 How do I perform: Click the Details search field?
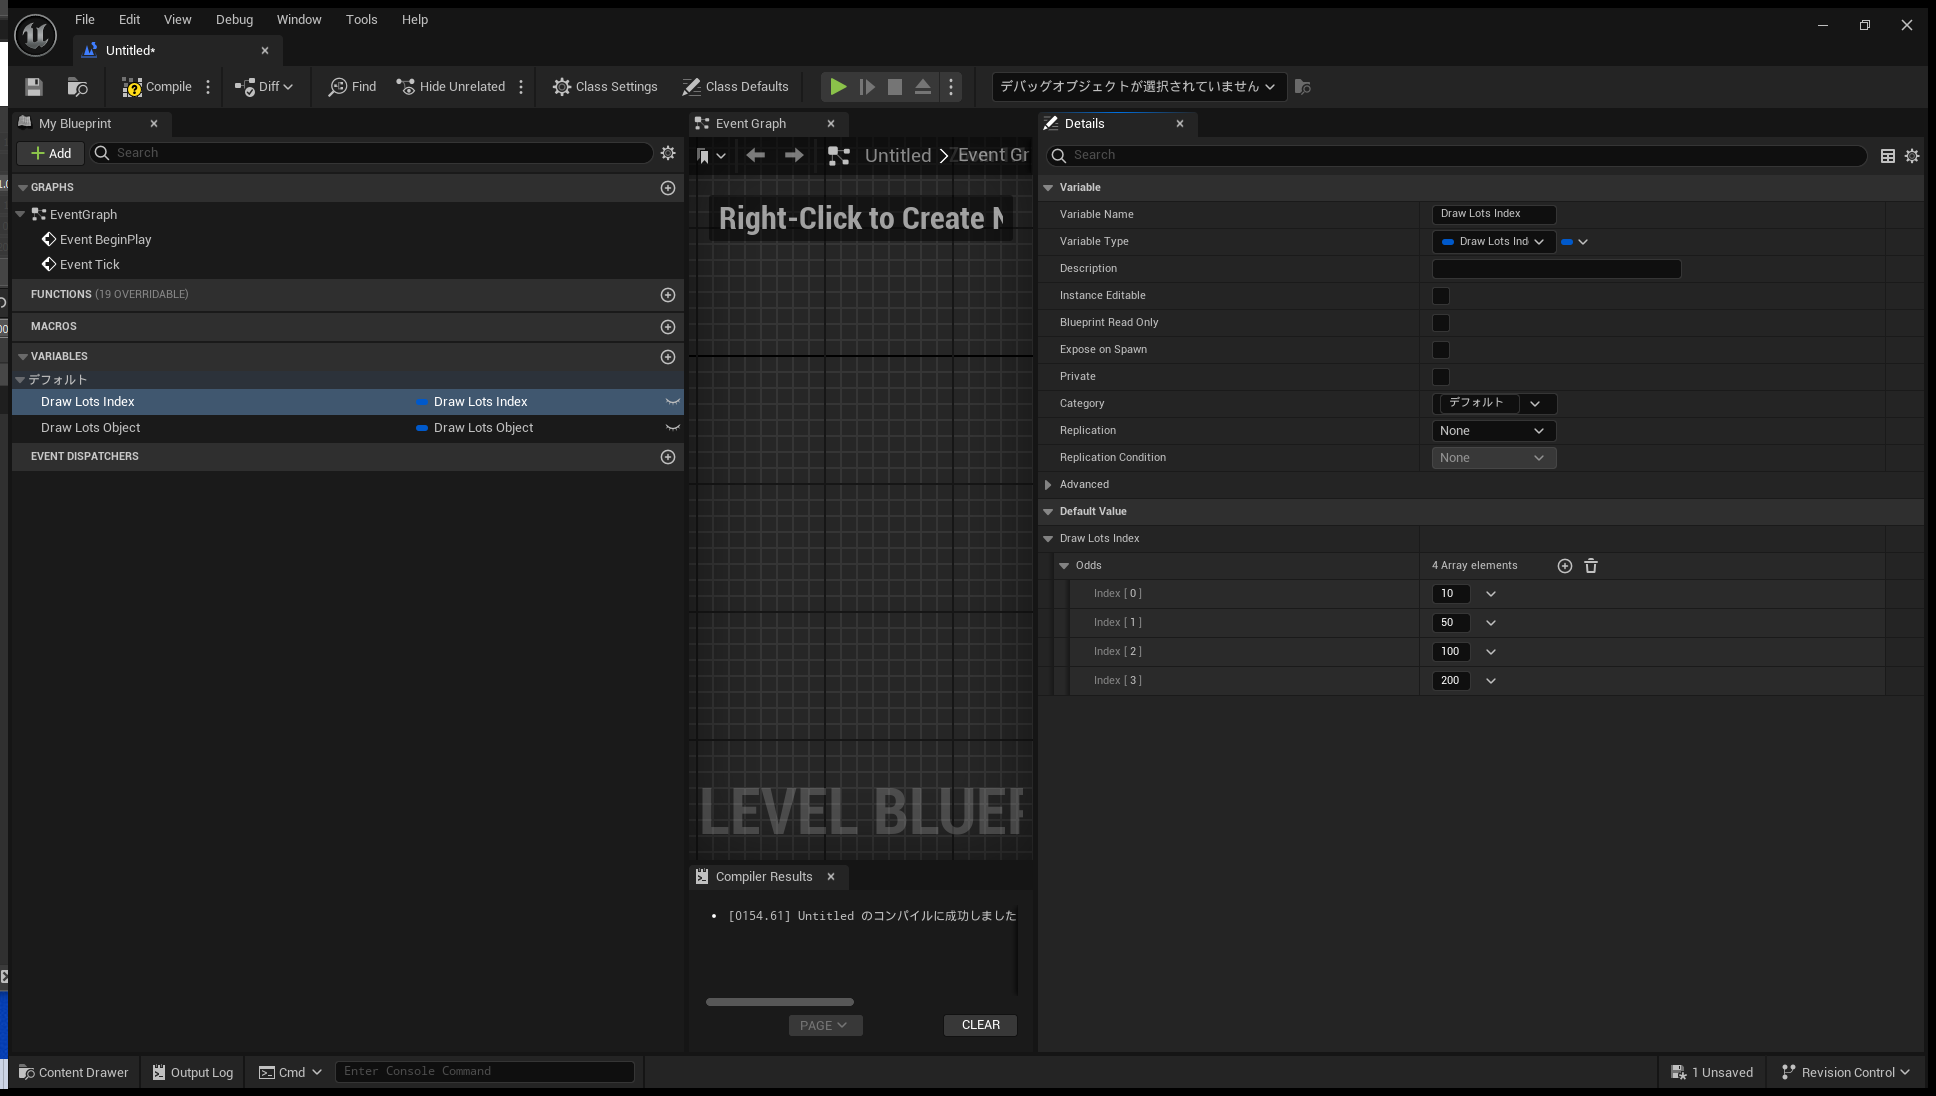[1457, 156]
